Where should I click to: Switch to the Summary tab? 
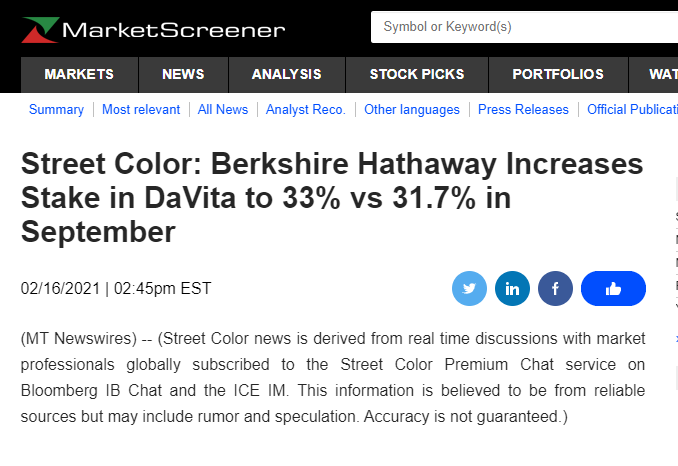(x=56, y=110)
